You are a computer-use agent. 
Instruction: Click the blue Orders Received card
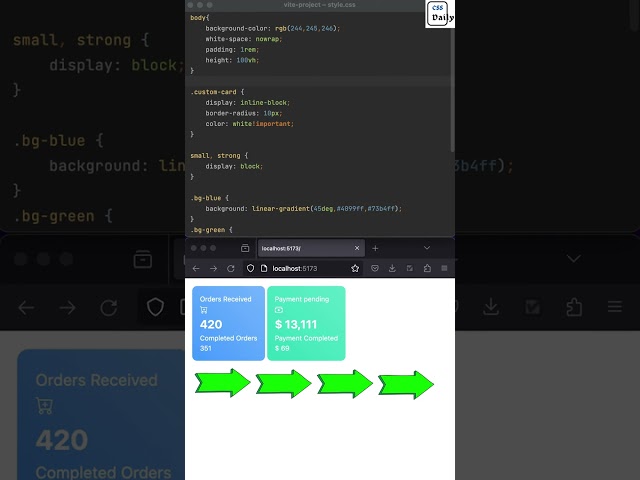pos(229,323)
